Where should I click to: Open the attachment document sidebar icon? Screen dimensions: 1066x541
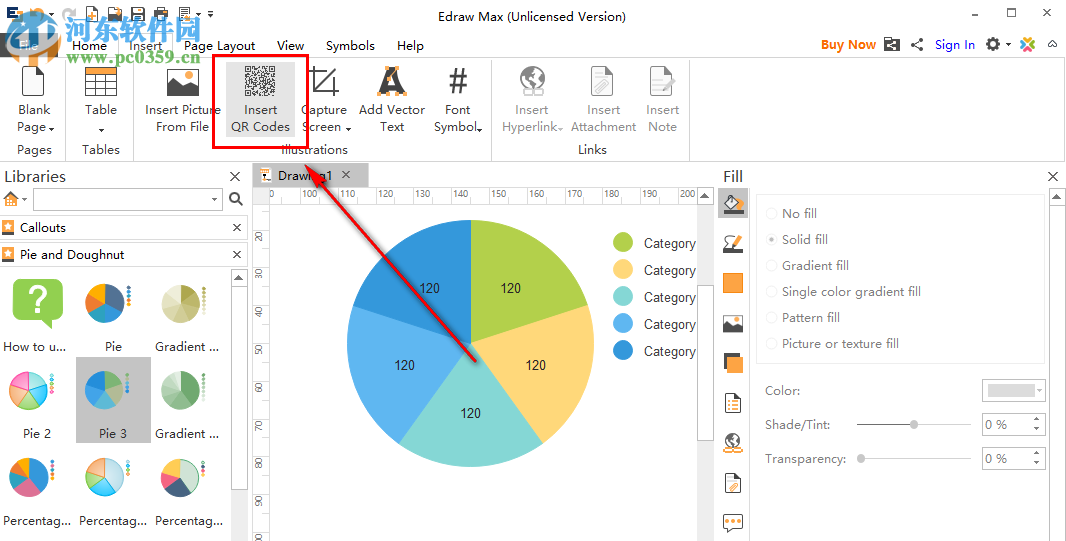pyautogui.click(x=733, y=483)
